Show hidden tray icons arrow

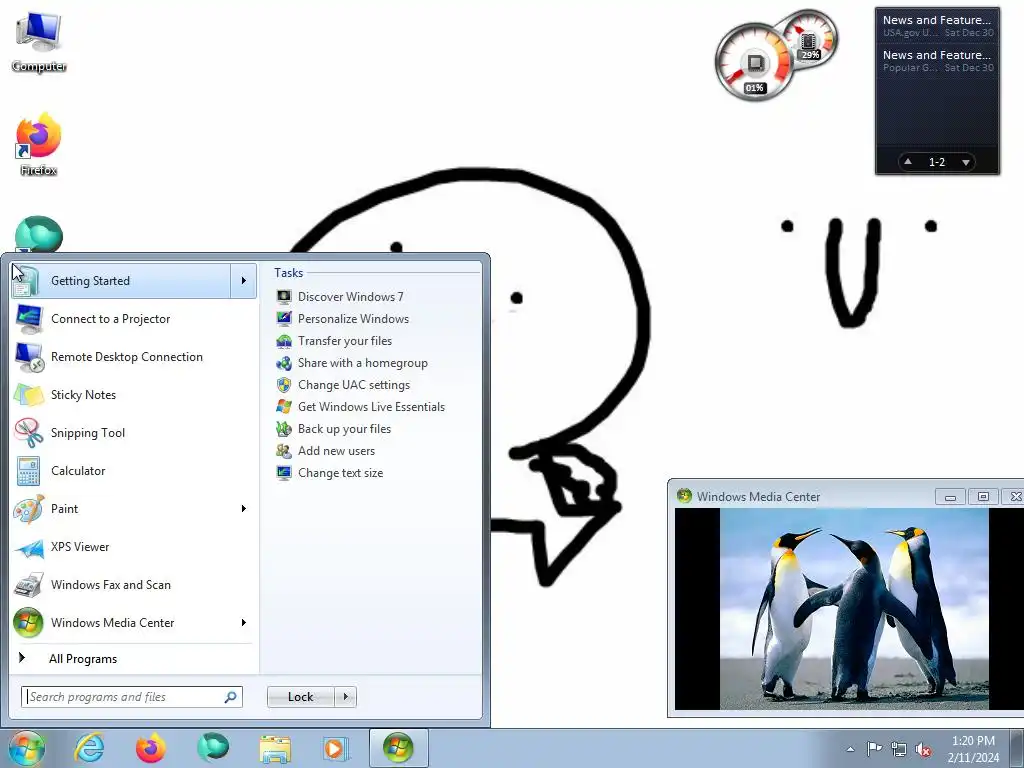pyautogui.click(x=850, y=749)
